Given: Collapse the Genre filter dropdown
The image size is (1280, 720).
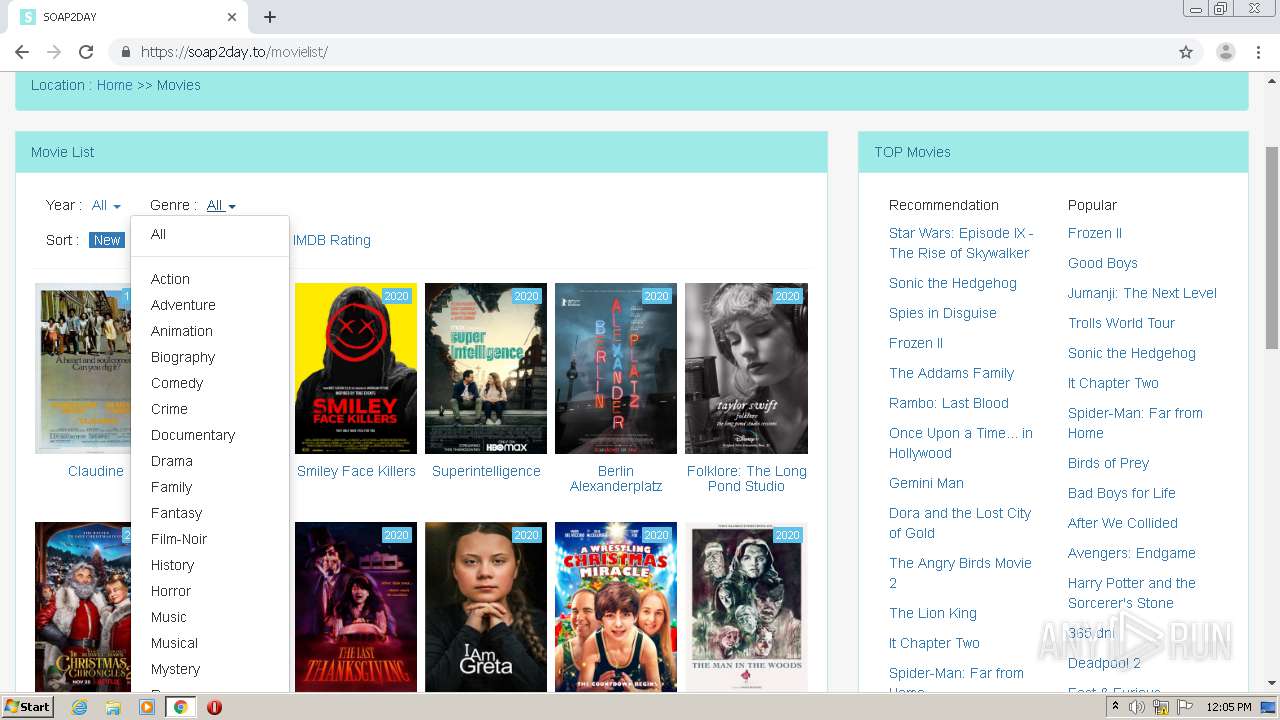Looking at the screenshot, I should click(x=221, y=205).
